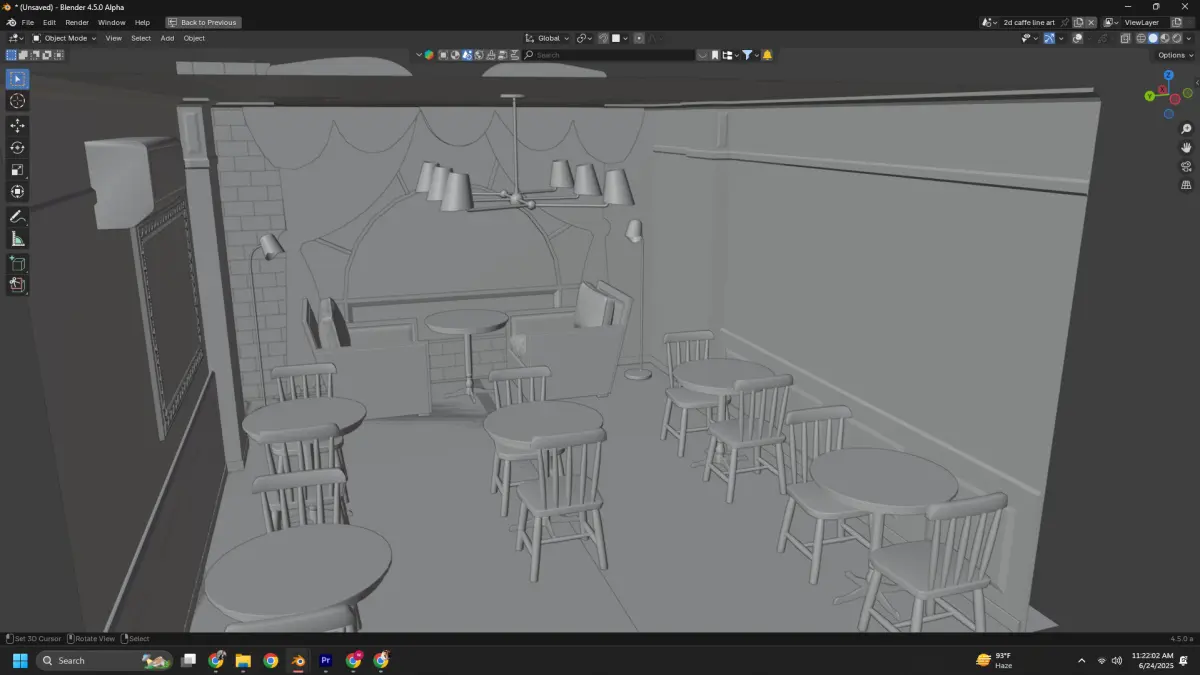Viewport: 1200px width, 675px height.
Task: Toggle the camera view icon
Action: tap(1186, 166)
